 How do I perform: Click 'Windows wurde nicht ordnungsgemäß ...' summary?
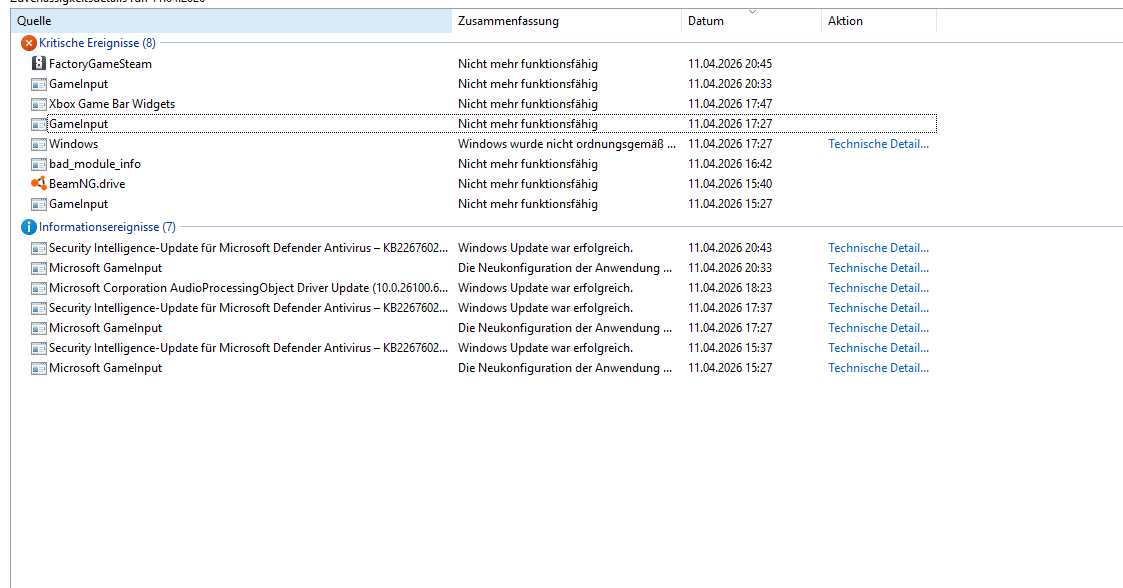coord(567,144)
